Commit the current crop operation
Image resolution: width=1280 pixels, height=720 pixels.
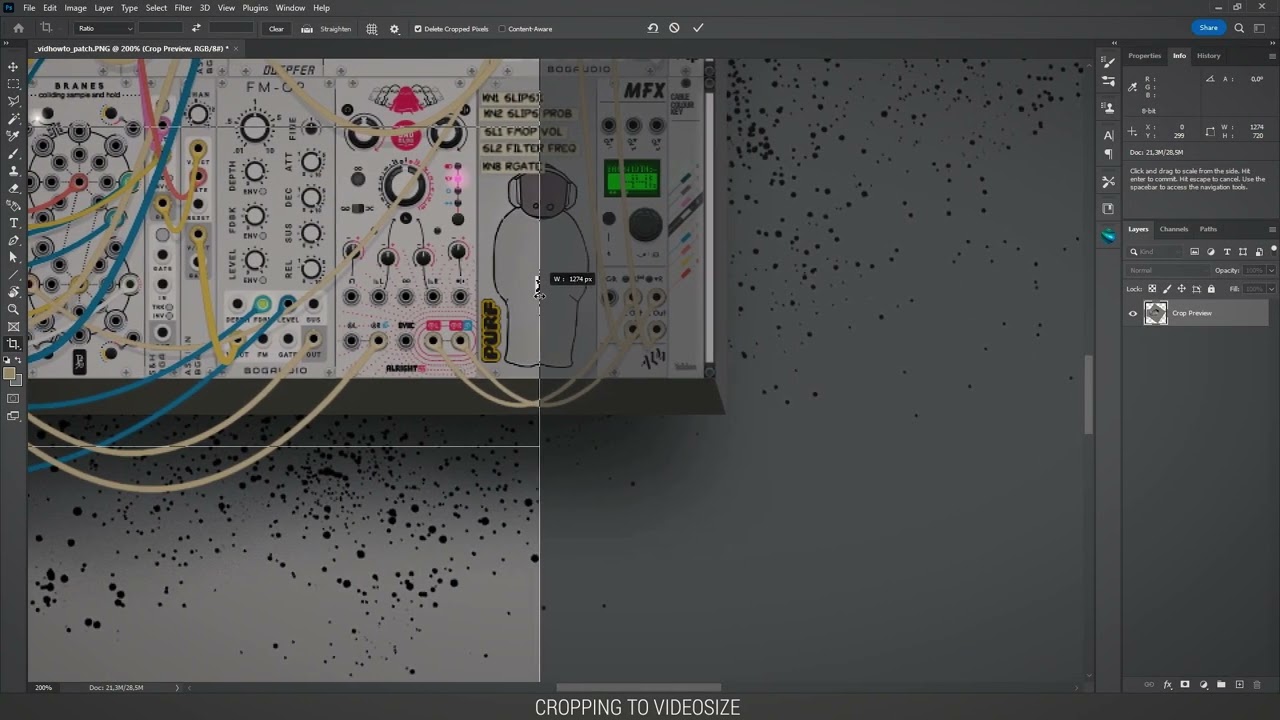(x=698, y=28)
